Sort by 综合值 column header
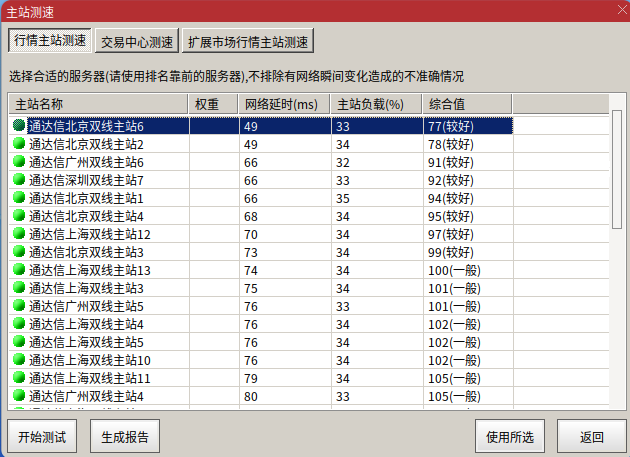The image size is (630, 457). 467,105
